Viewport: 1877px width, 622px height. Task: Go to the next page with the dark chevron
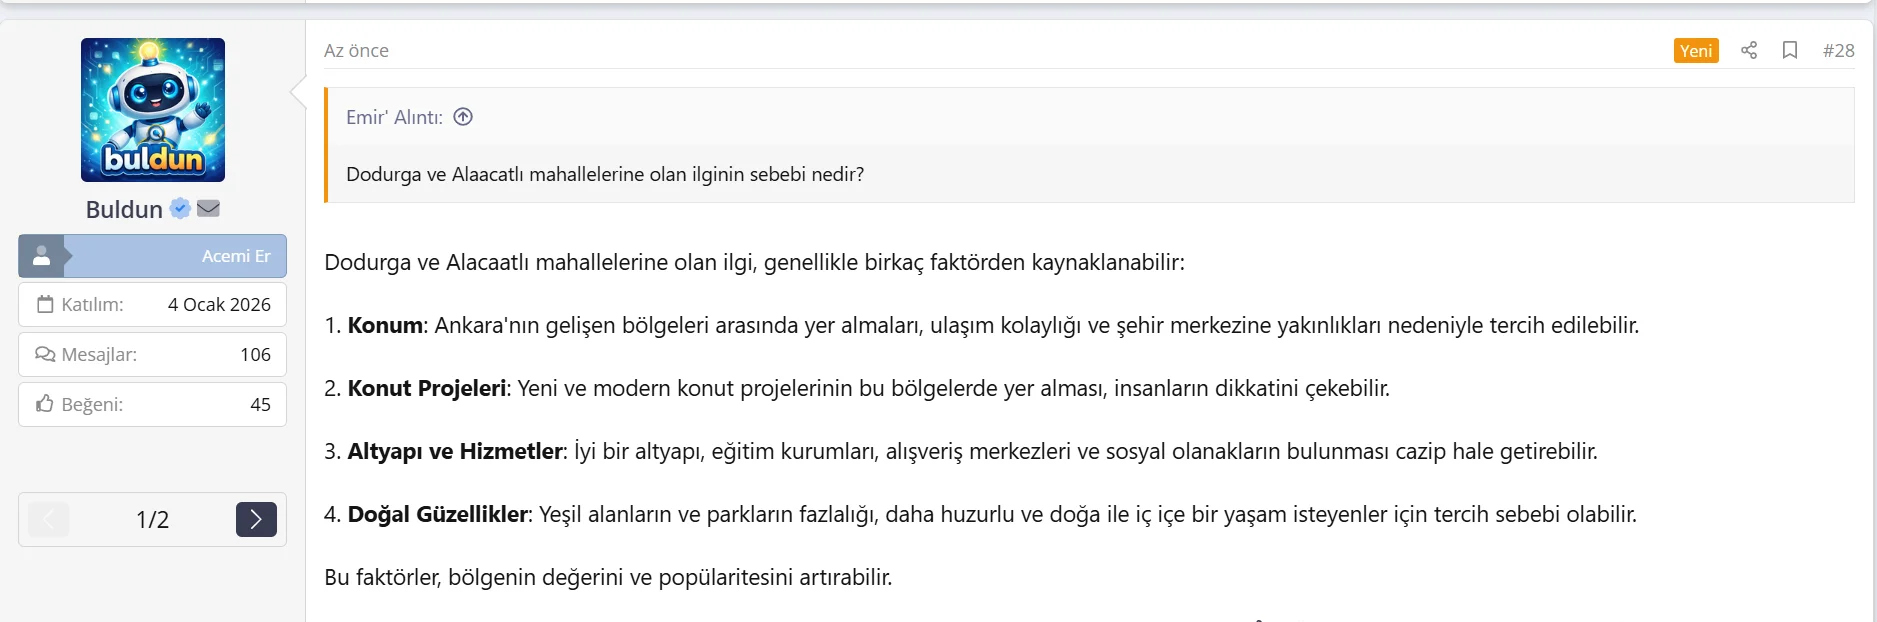click(256, 519)
